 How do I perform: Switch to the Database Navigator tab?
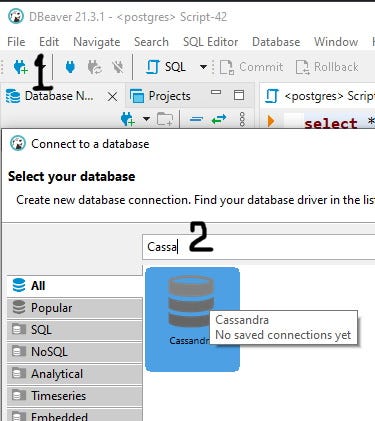click(x=50, y=96)
